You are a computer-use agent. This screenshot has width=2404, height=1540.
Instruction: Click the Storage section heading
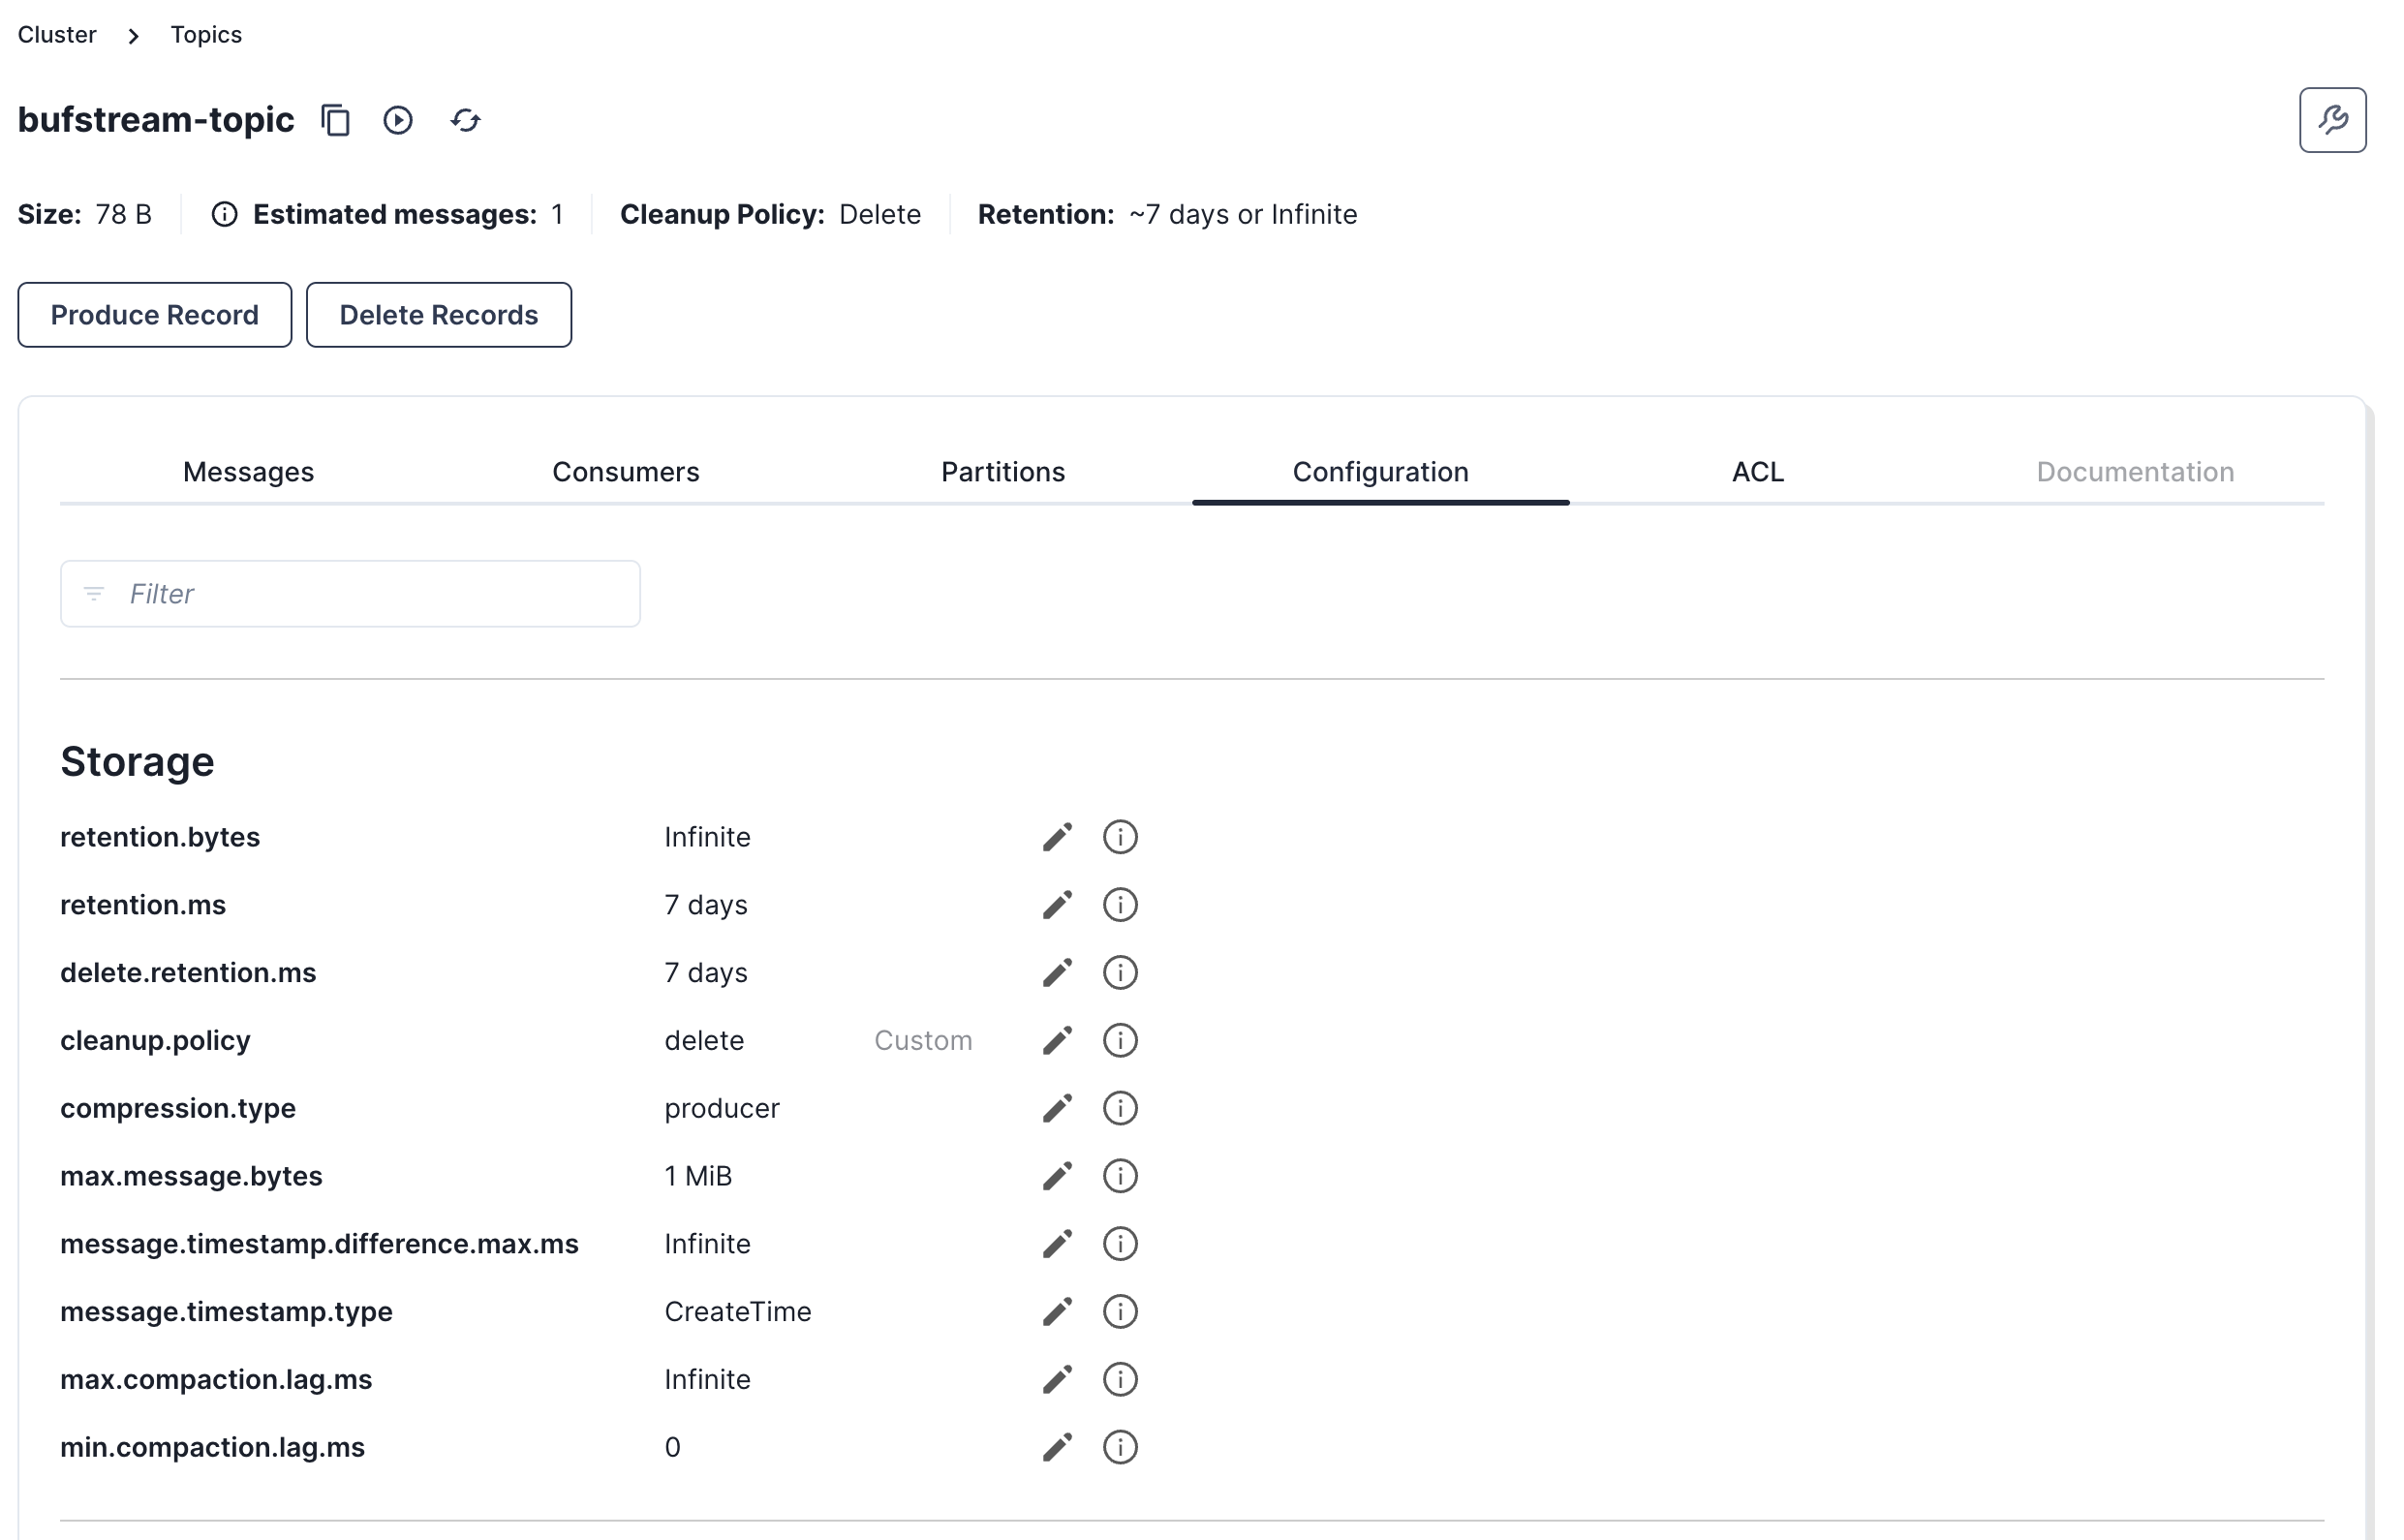click(x=137, y=762)
